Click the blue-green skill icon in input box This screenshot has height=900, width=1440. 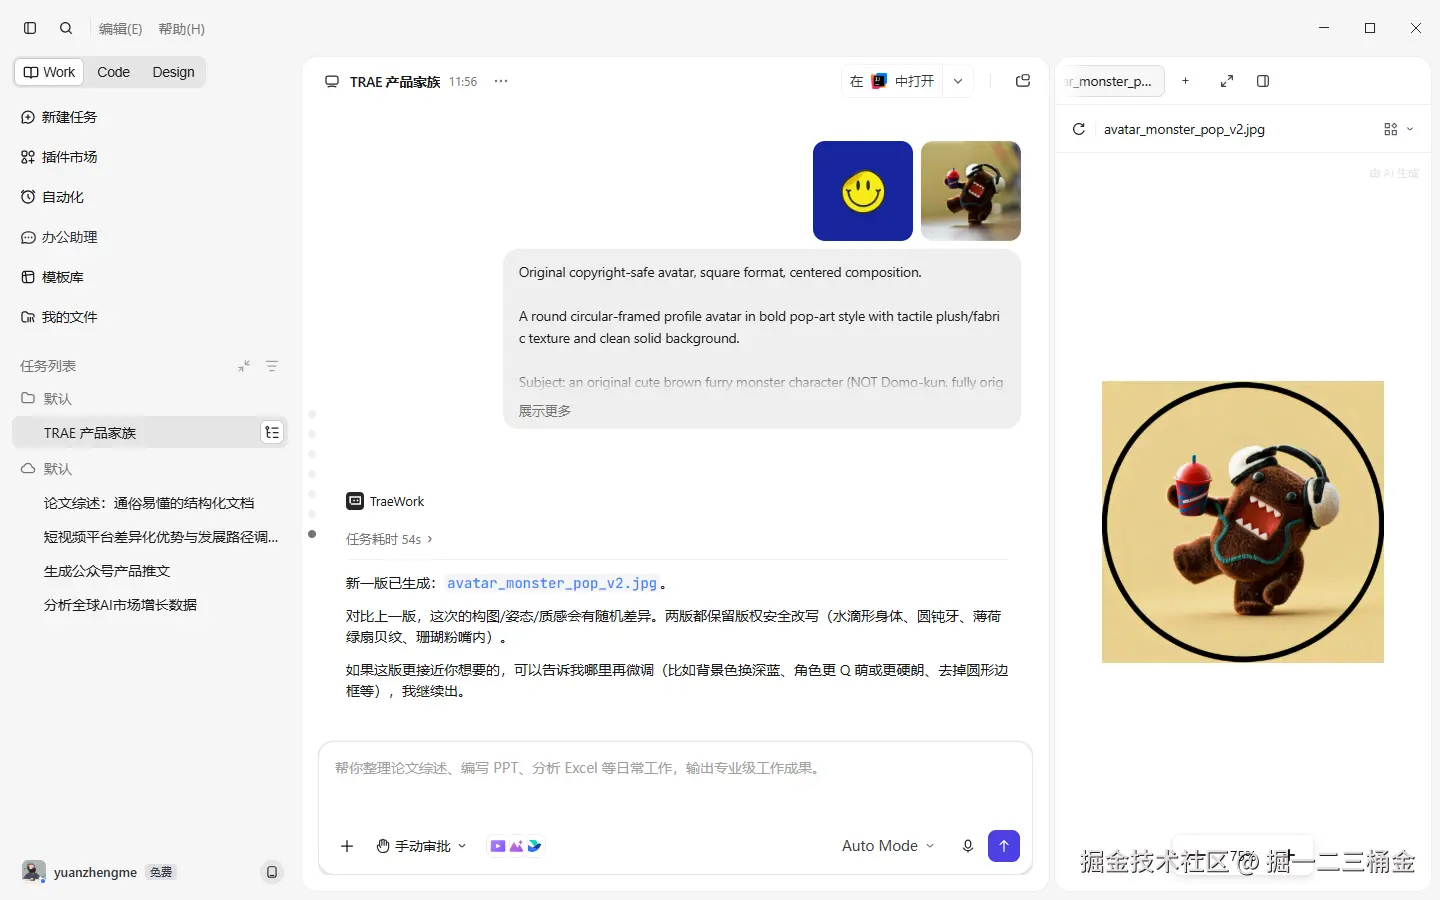[x=534, y=846]
